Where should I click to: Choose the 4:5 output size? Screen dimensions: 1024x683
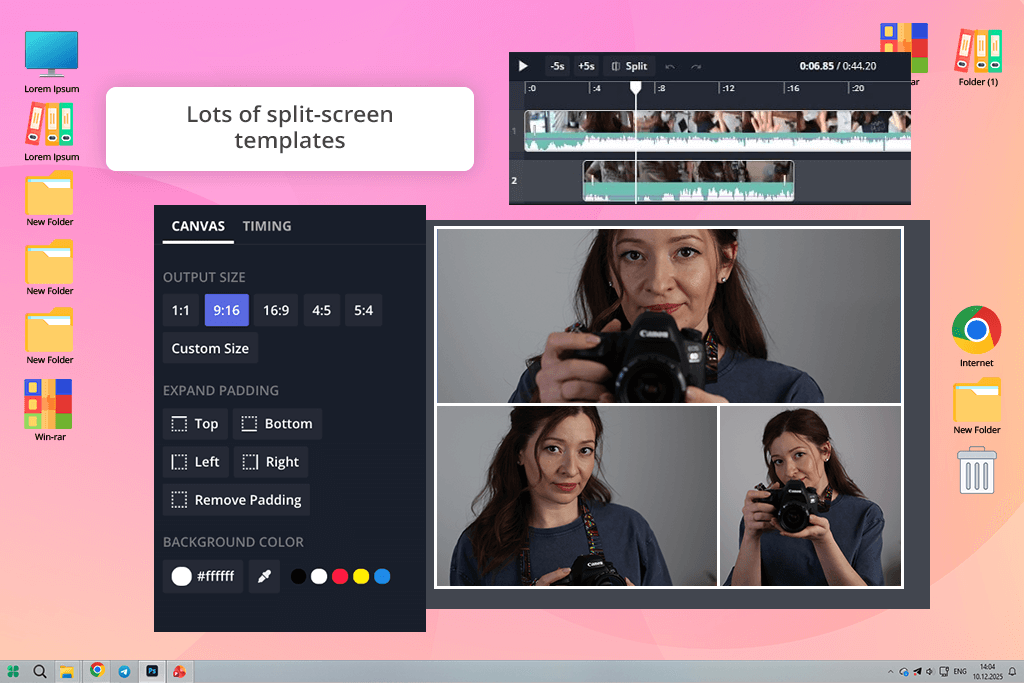pos(321,310)
